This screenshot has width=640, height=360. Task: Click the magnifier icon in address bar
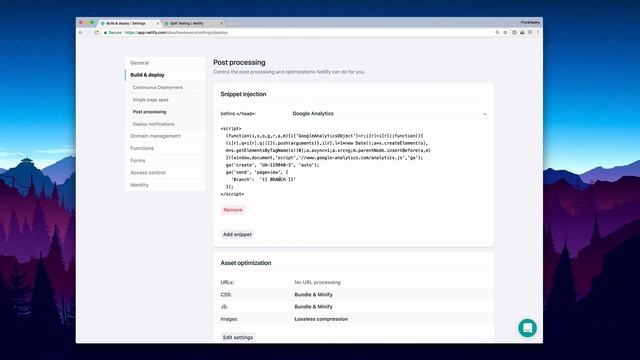coord(497,32)
